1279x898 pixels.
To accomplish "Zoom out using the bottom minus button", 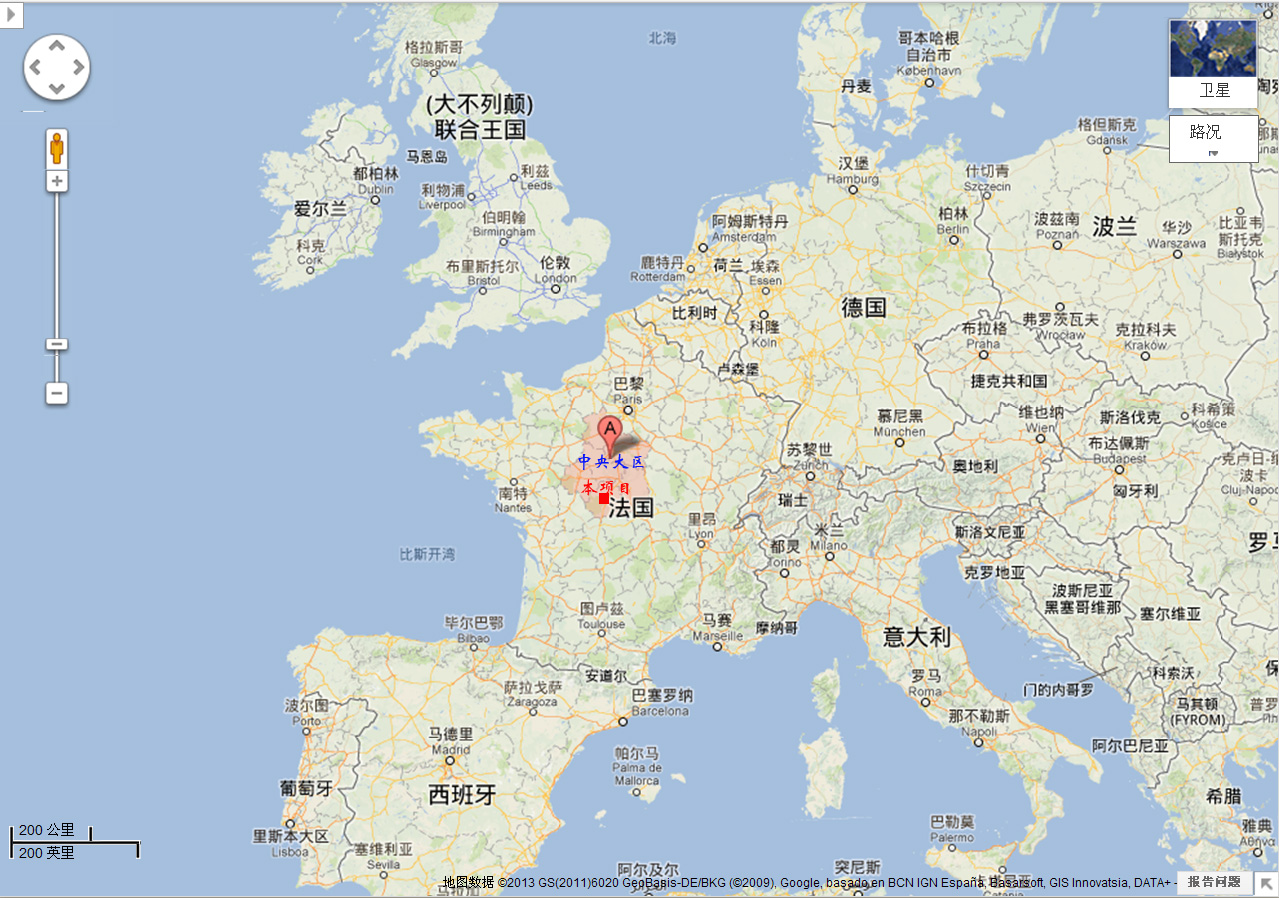I will tap(57, 393).
